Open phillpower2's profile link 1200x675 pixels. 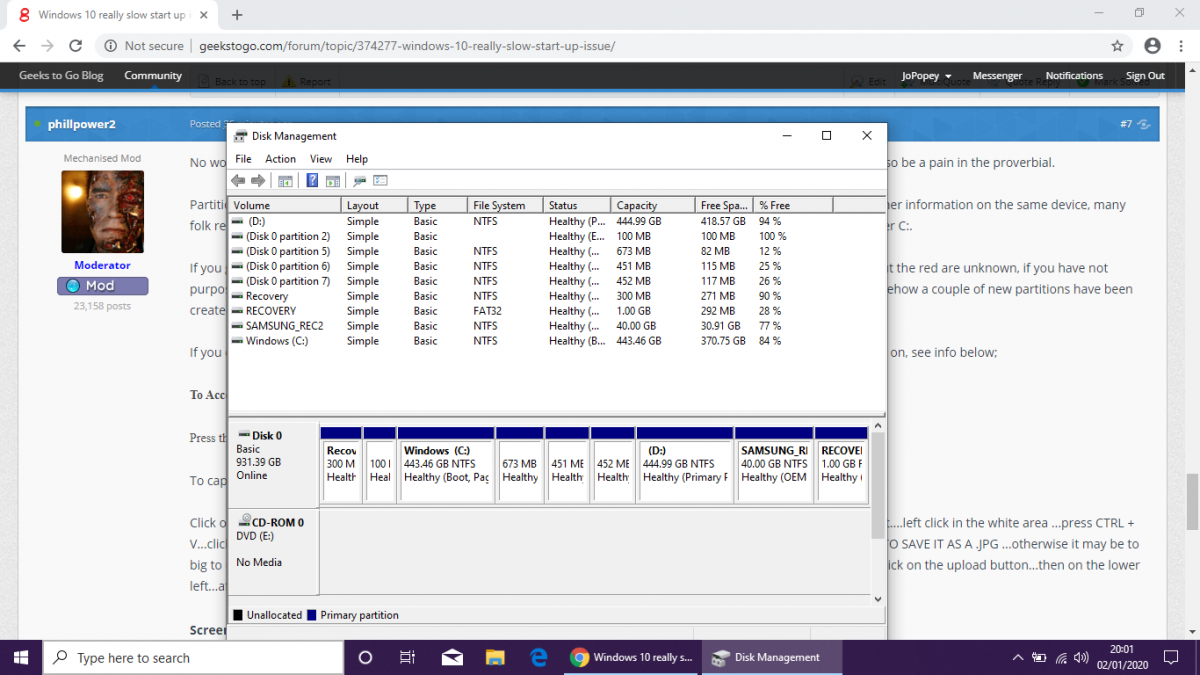pyautogui.click(x=82, y=124)
